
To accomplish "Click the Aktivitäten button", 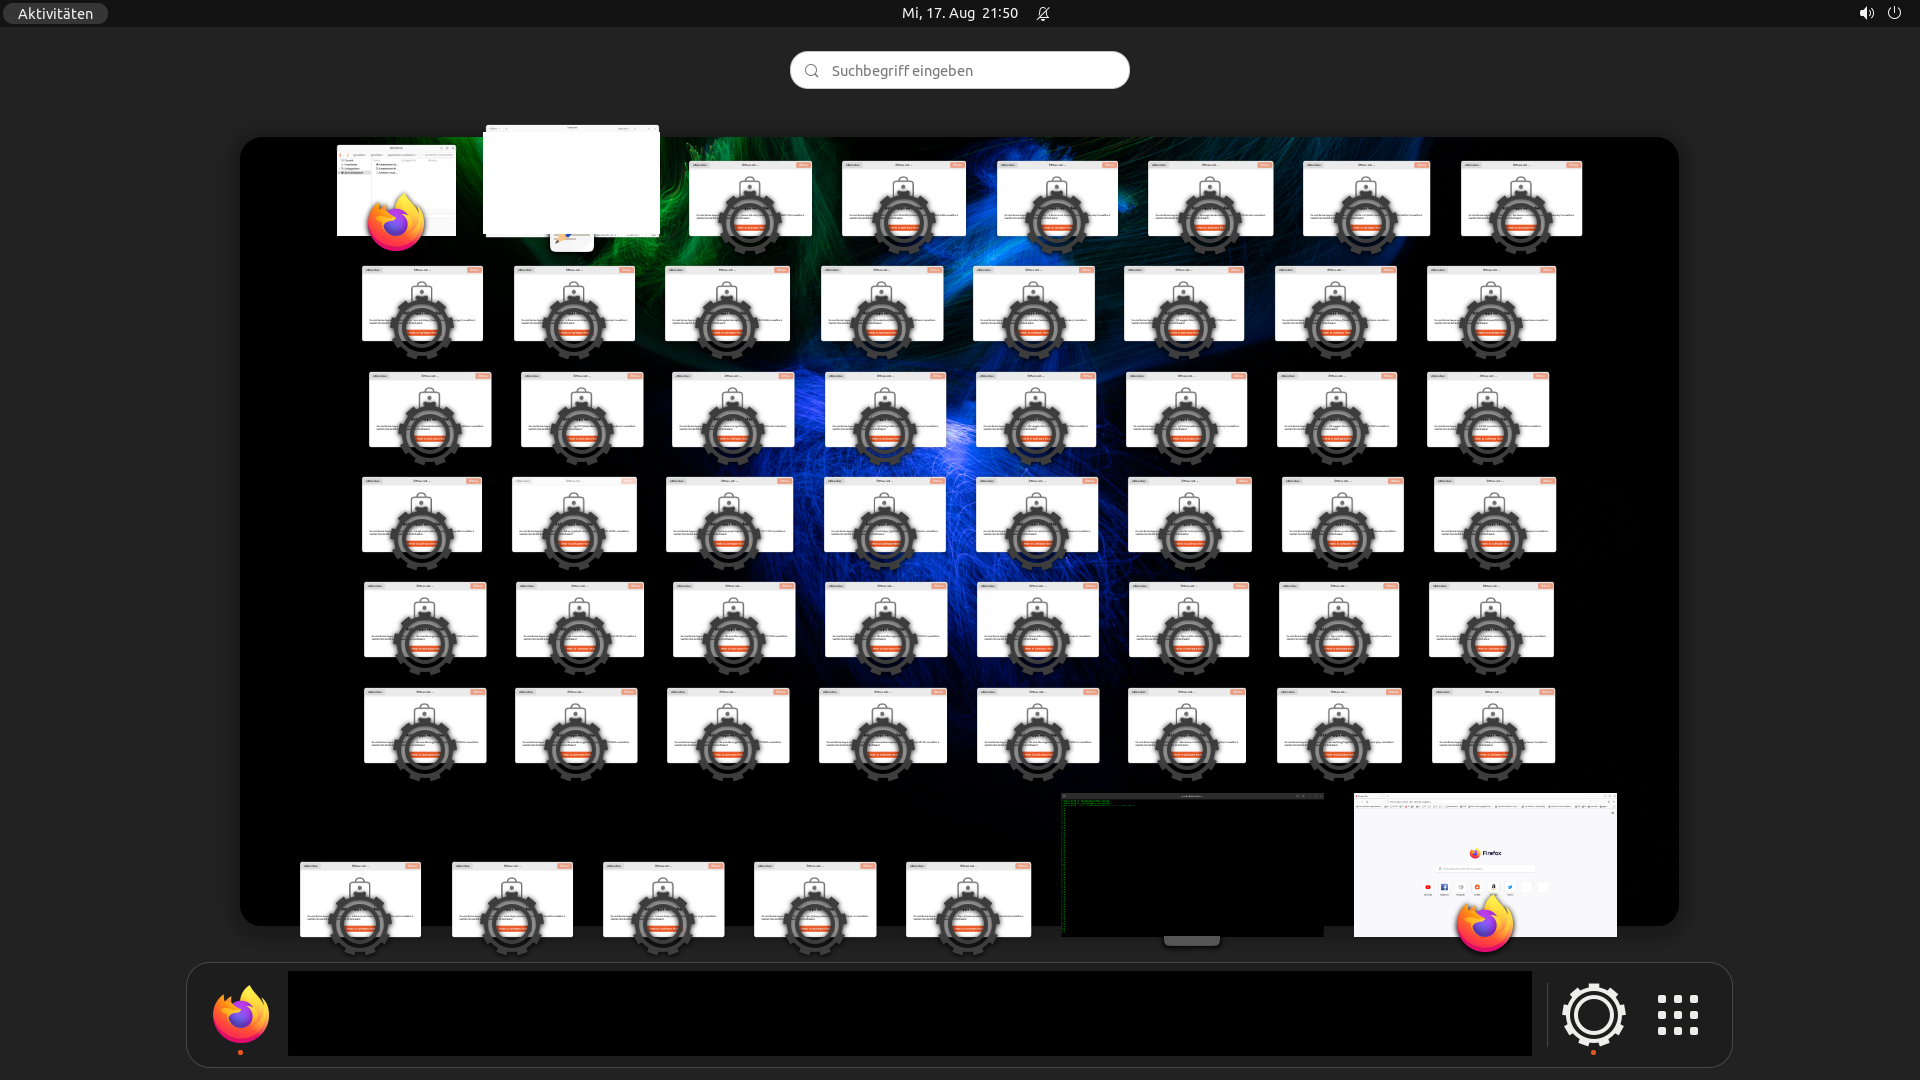I will [x=55, y=13].
